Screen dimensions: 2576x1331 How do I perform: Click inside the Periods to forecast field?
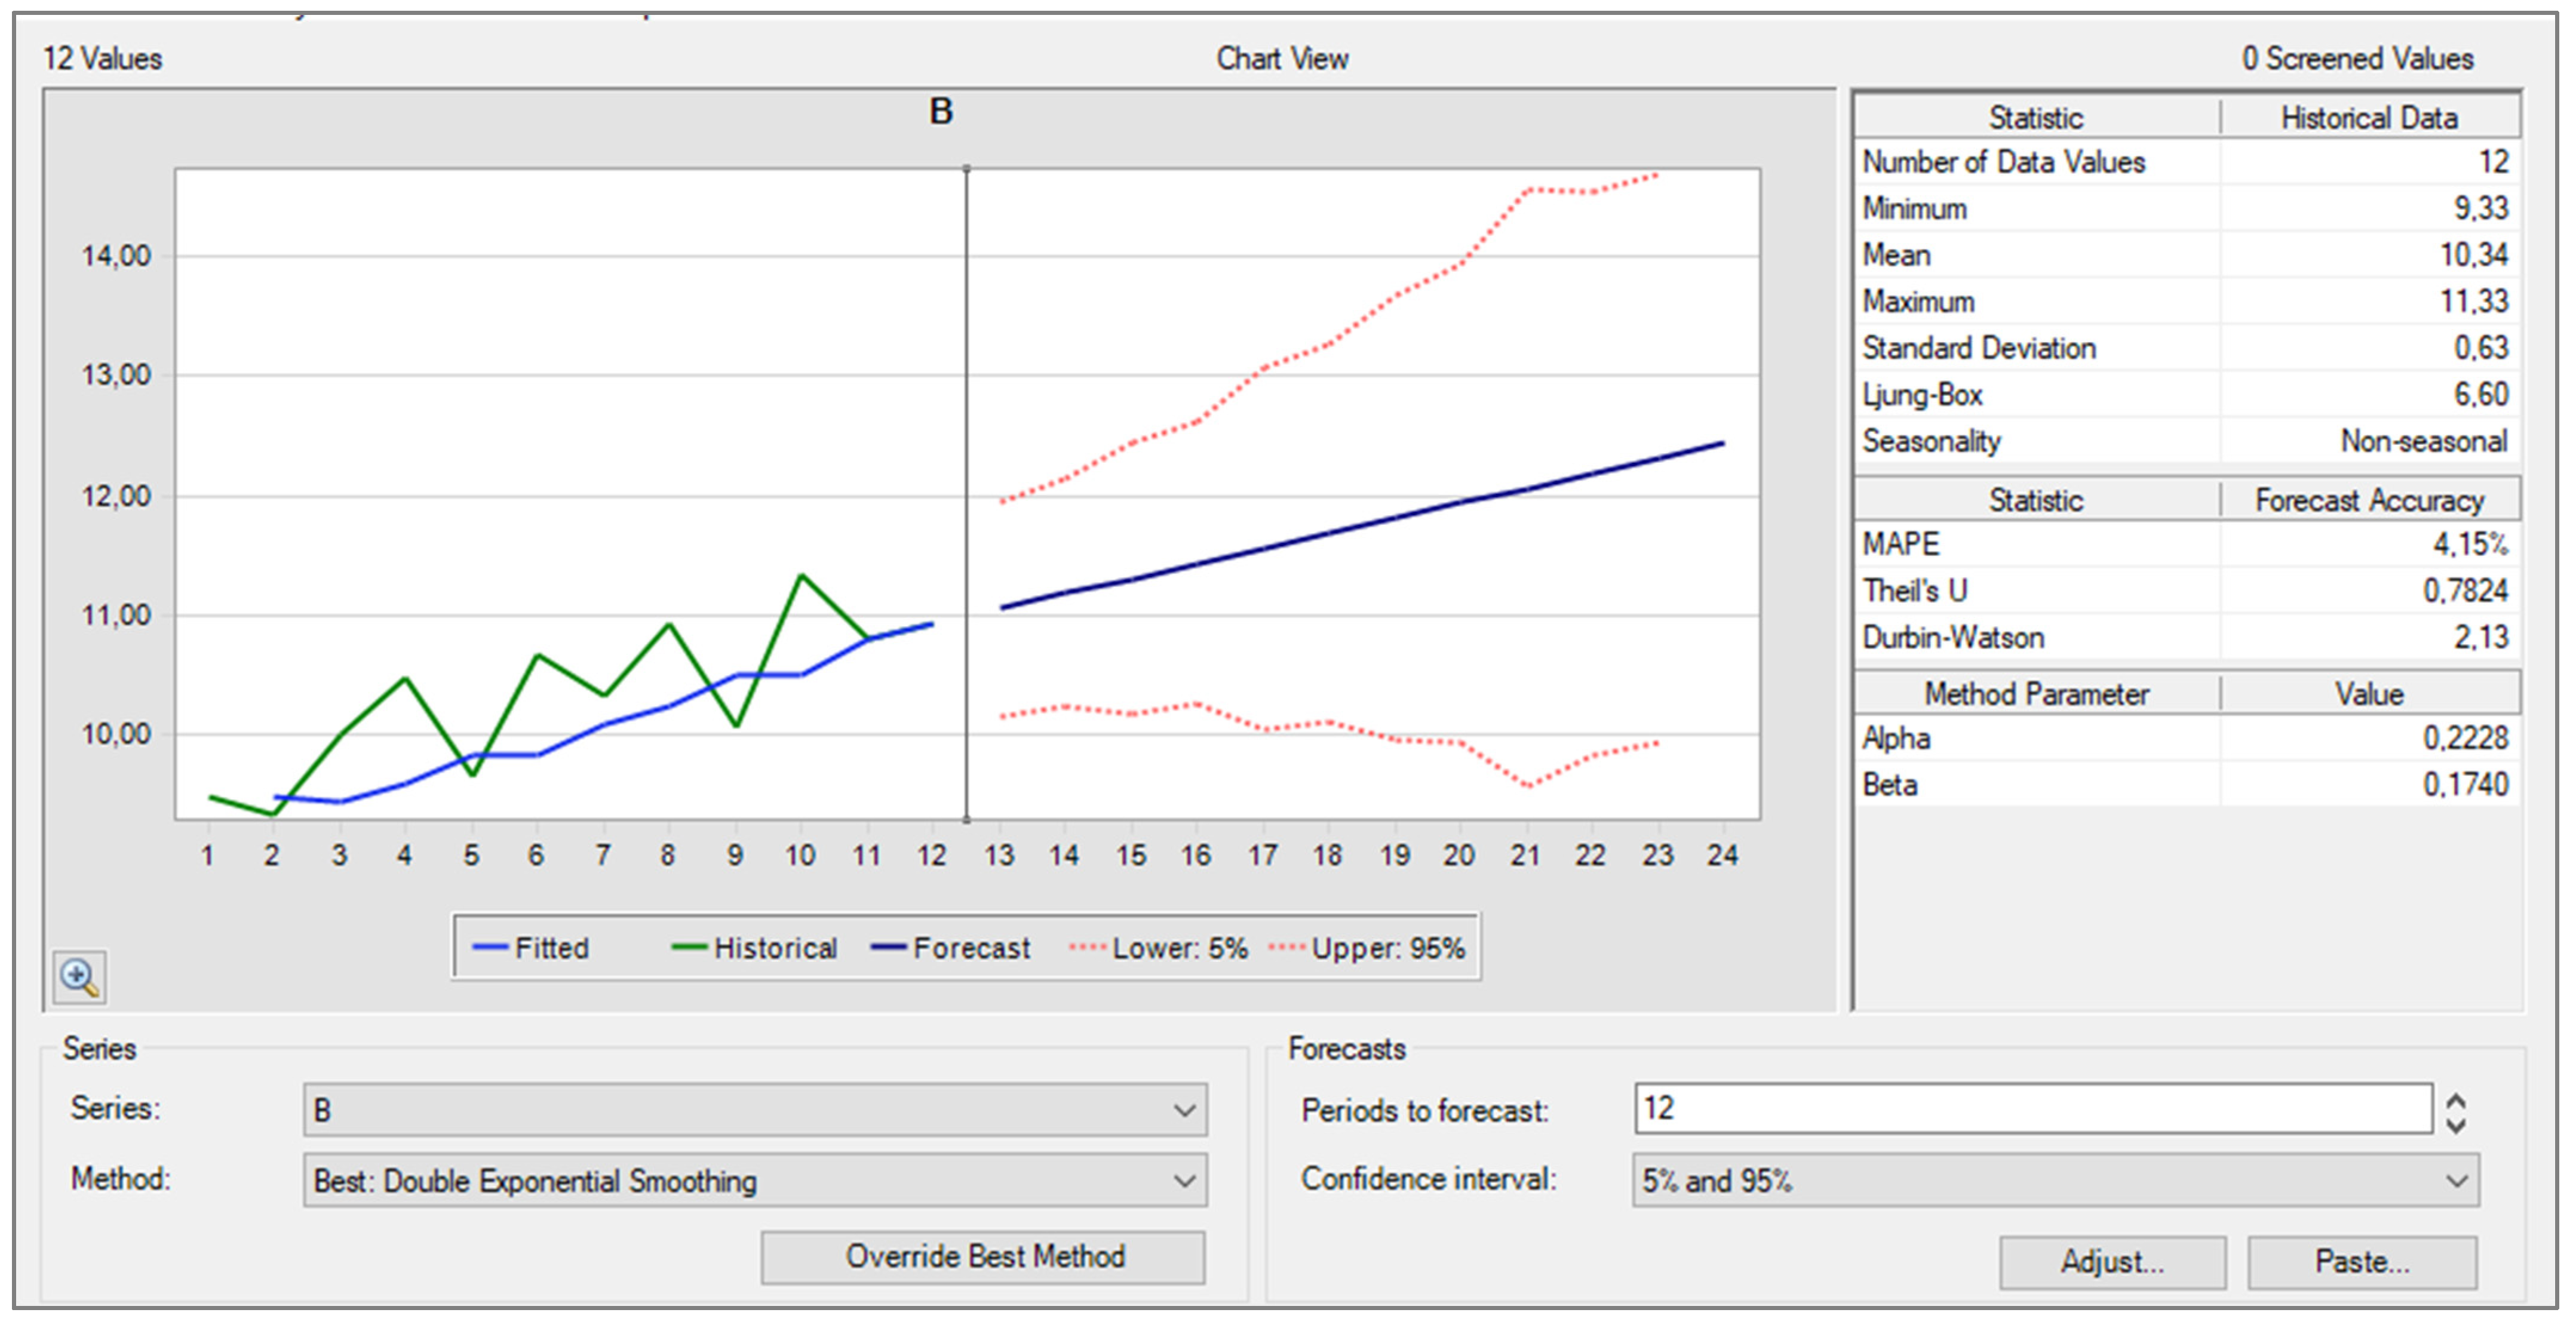point(2030,1109)
